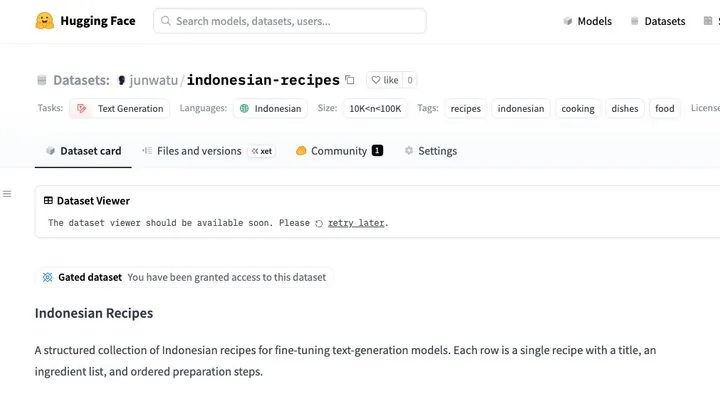720x404 pixels.
Task: Click 'You have been granted access' text
Action: 227,277
